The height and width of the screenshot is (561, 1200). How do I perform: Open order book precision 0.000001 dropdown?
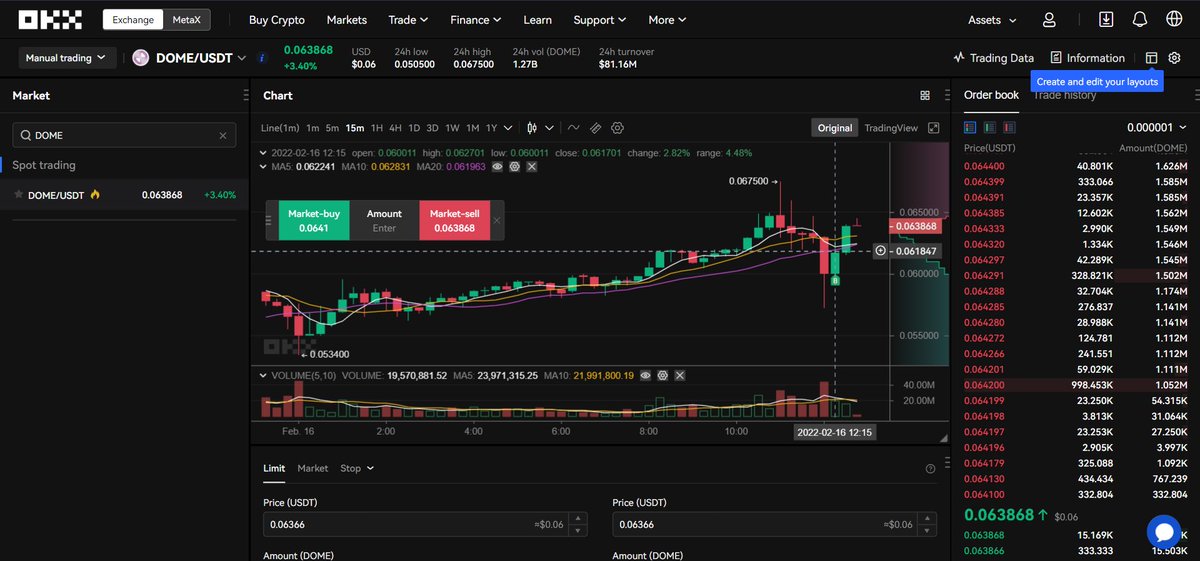1156,128
